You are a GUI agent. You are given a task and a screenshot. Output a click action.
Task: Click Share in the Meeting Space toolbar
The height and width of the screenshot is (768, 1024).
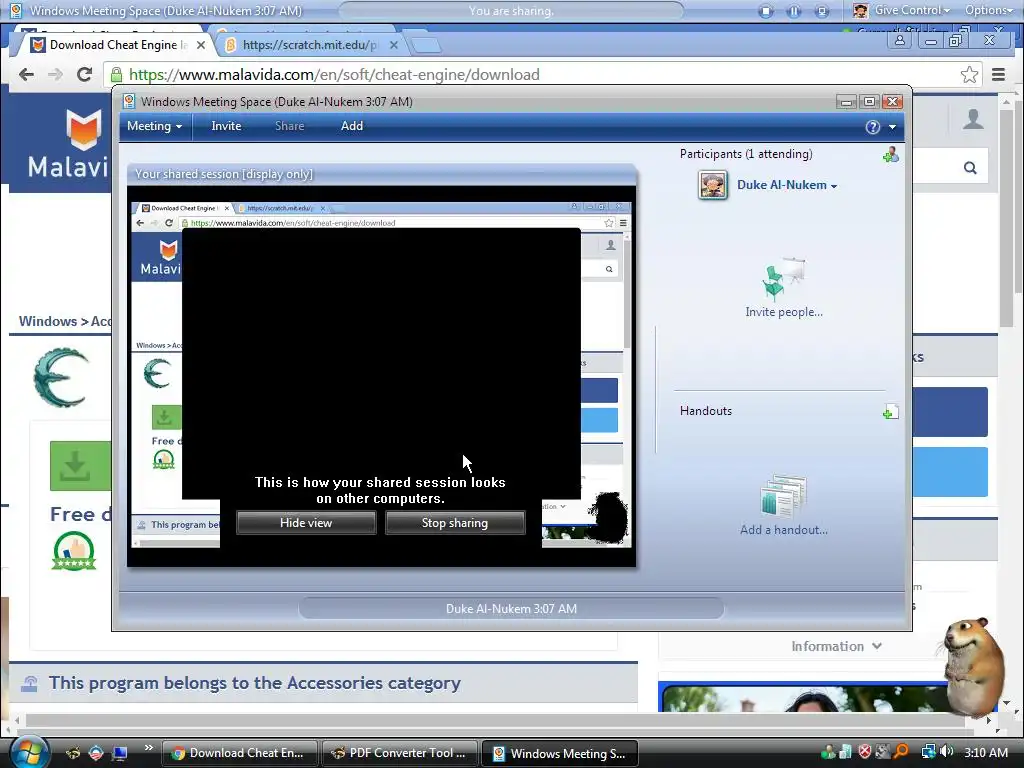click(289, 126)
